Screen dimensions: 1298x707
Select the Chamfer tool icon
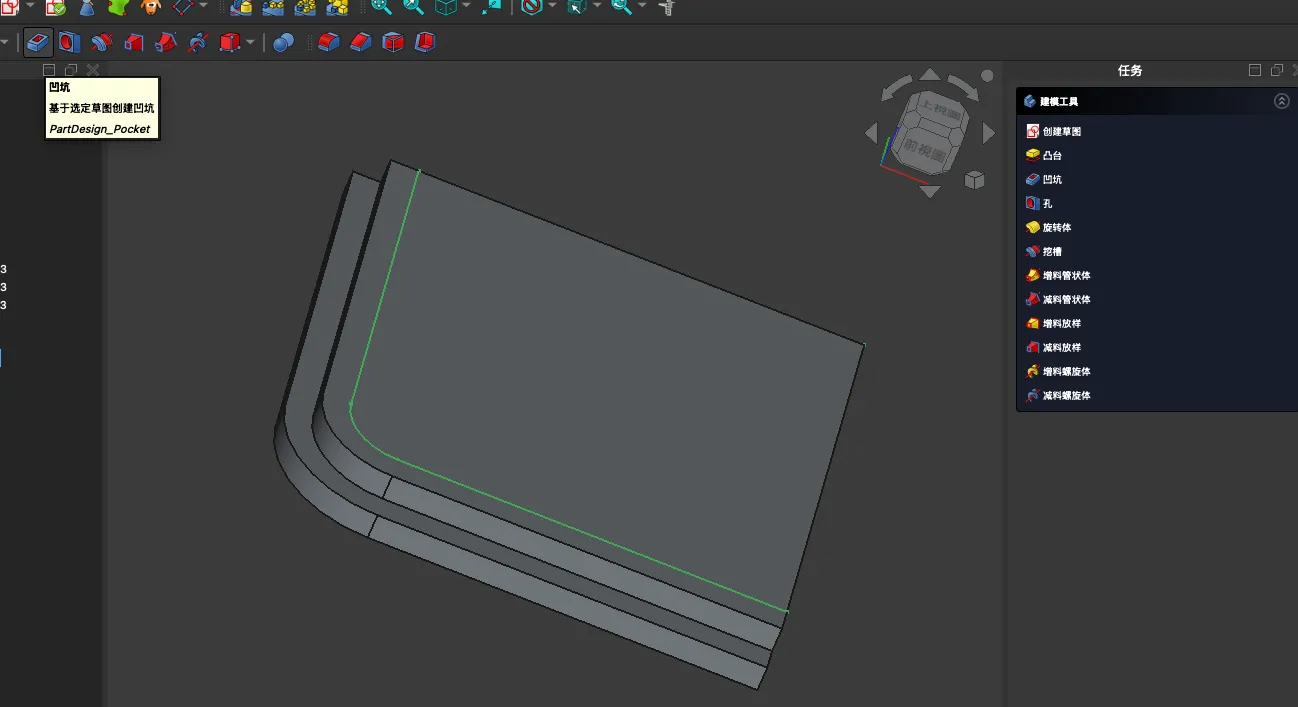click(361, 43)
